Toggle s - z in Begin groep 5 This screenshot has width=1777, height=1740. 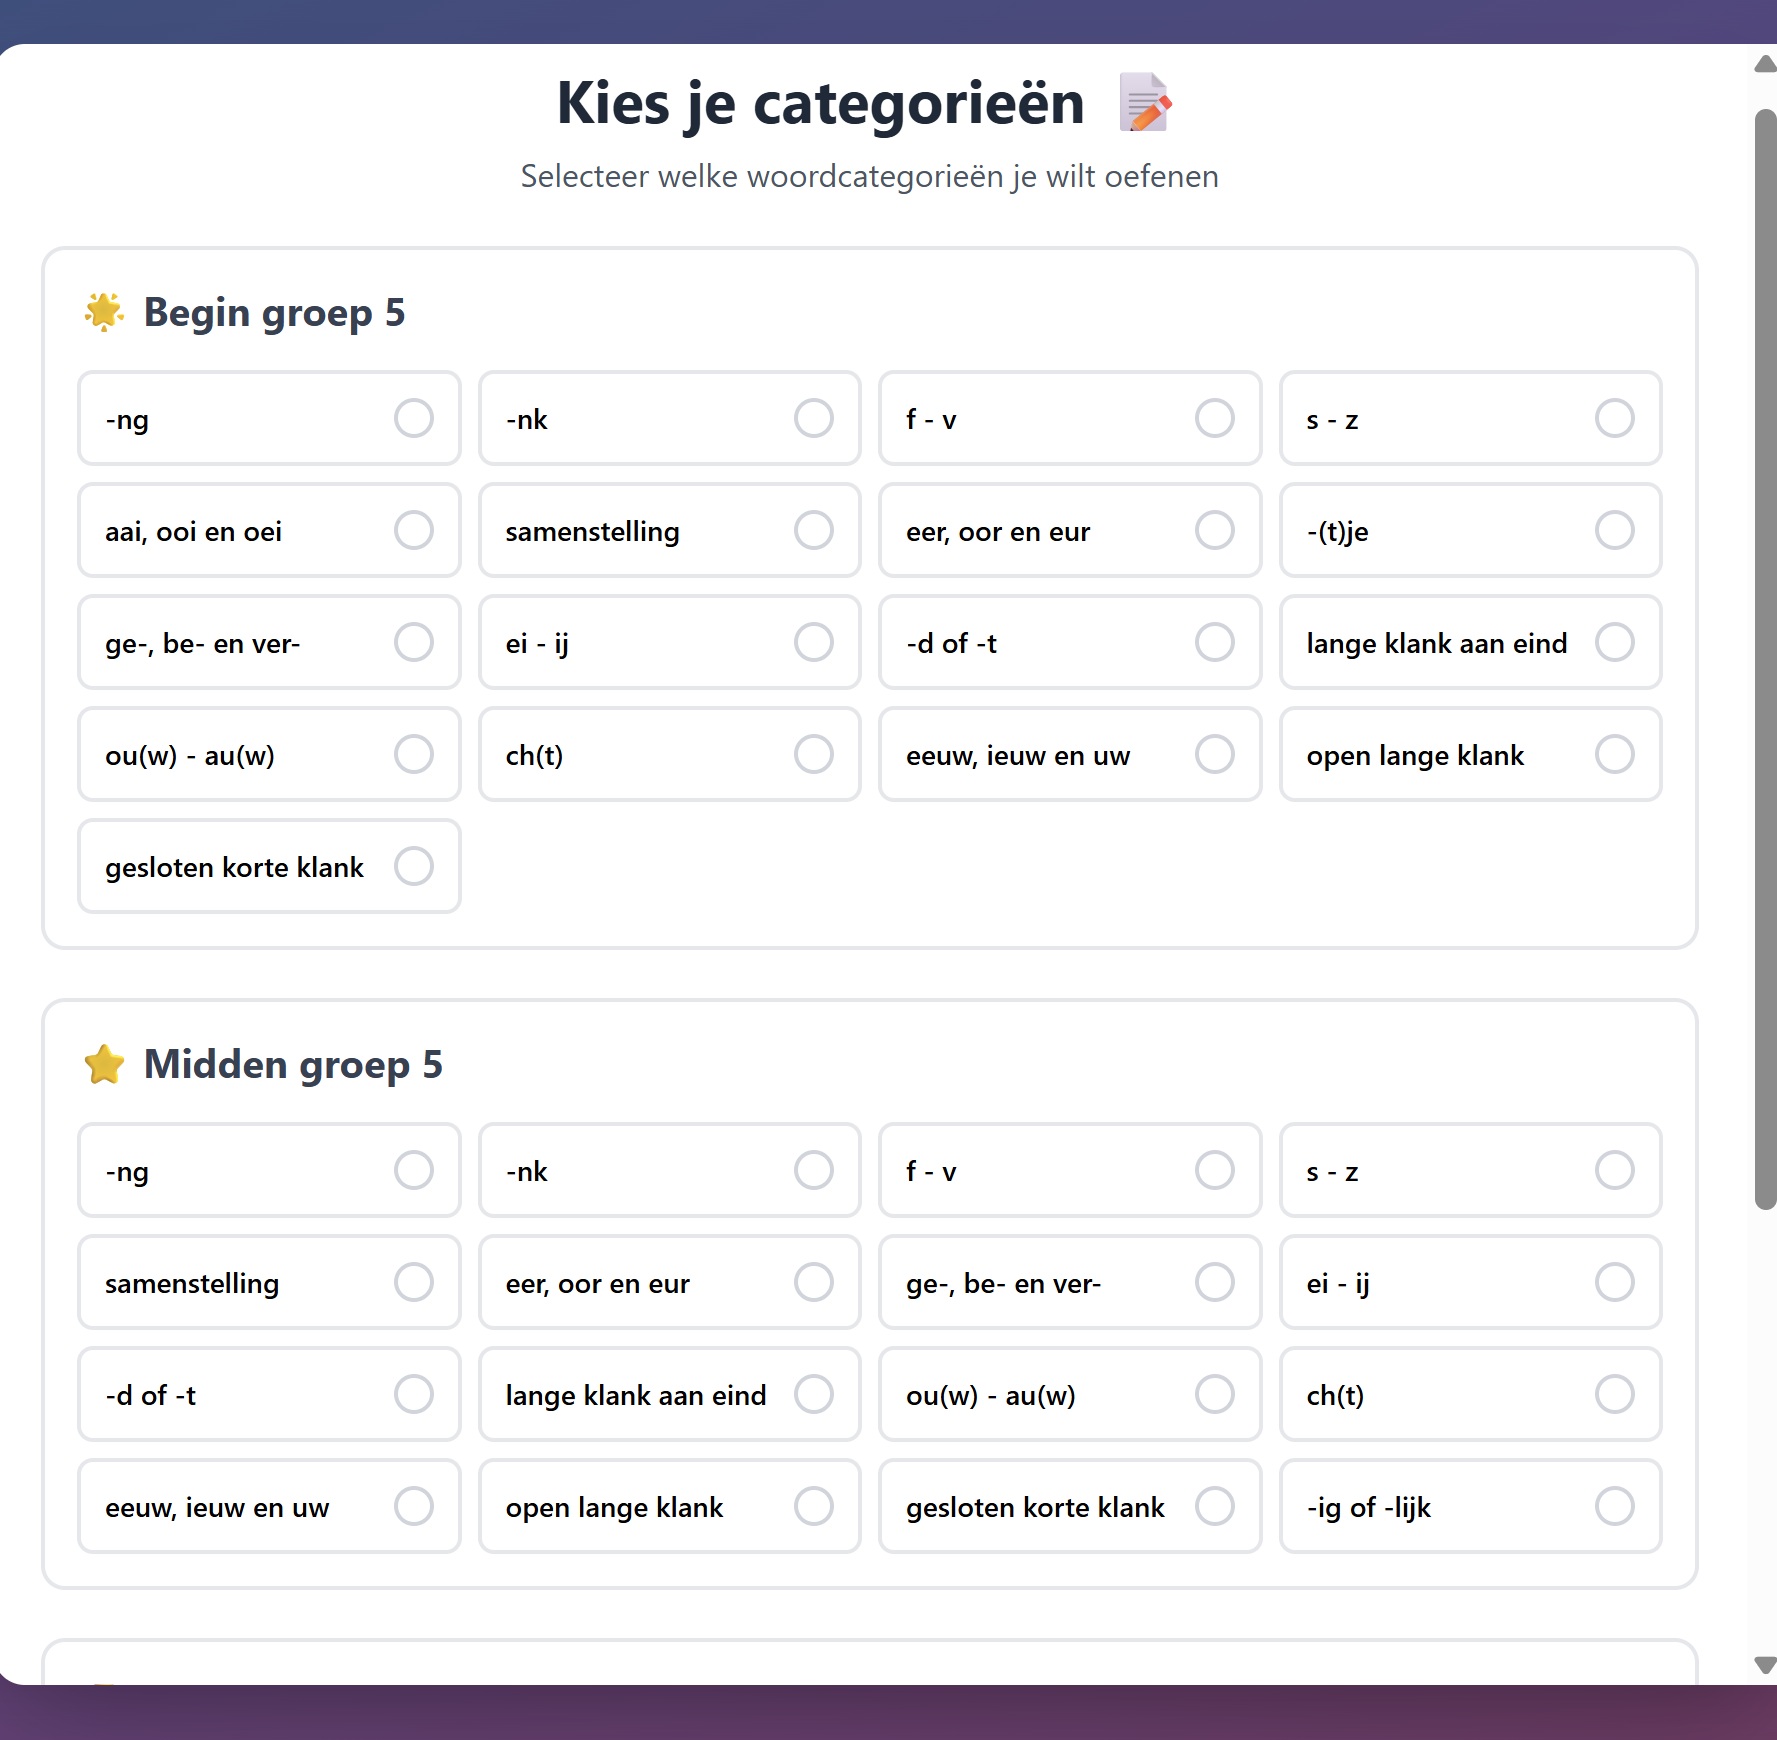(x=1470, y=418)
